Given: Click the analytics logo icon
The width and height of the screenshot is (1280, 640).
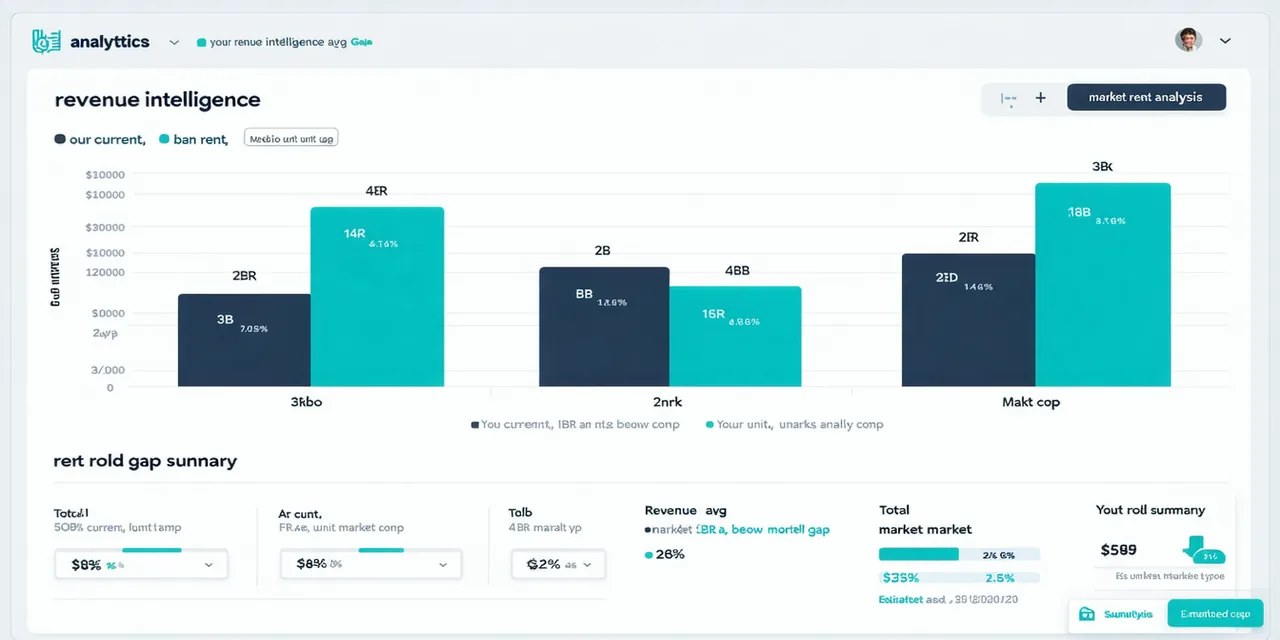Looking at the screenshot, I should pos(47,41).
